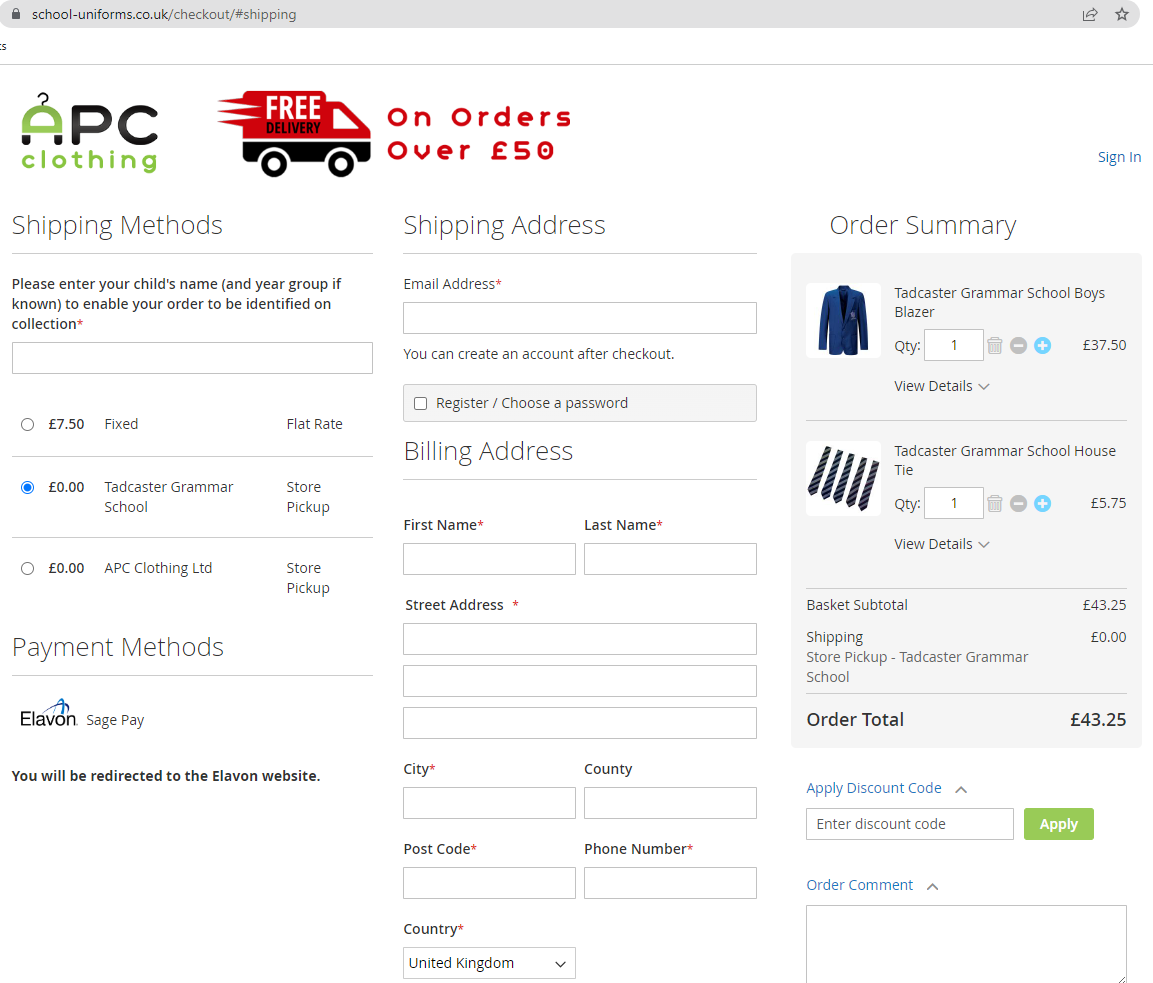
Task: Decrease Boys Blazer quantity with minus icon
Action: pos(1018,346)
